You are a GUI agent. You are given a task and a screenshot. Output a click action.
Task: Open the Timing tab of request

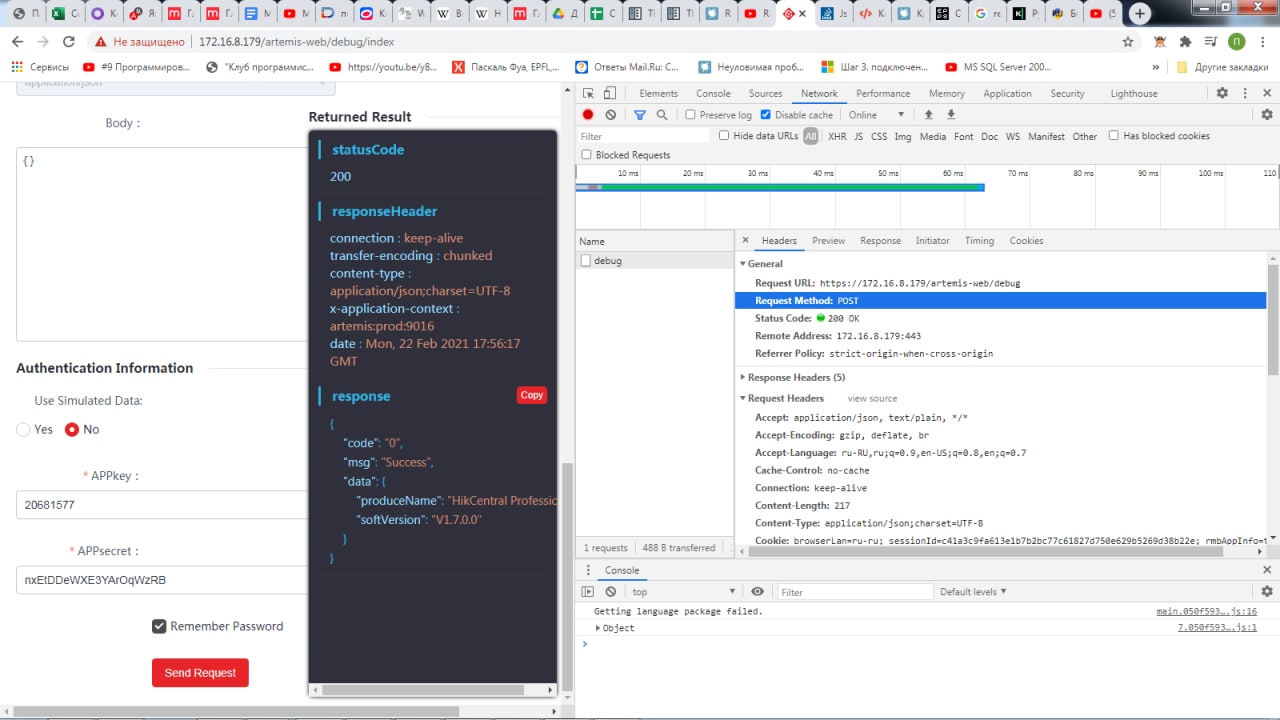click(979, 241)
